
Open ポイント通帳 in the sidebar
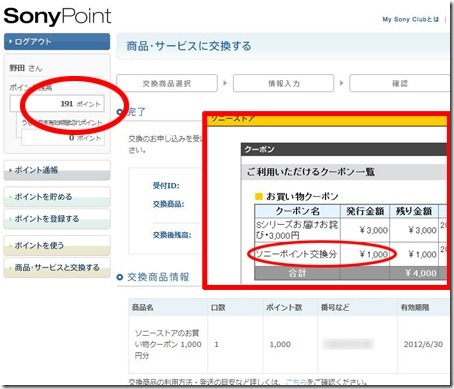coord(57,170)
